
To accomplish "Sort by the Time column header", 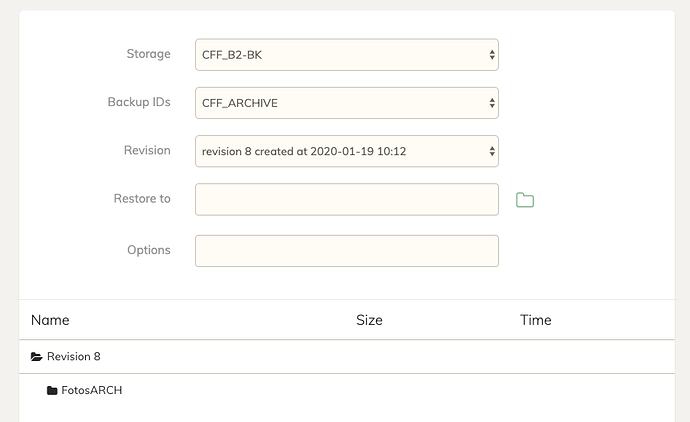I will click(x=536, y=320).
